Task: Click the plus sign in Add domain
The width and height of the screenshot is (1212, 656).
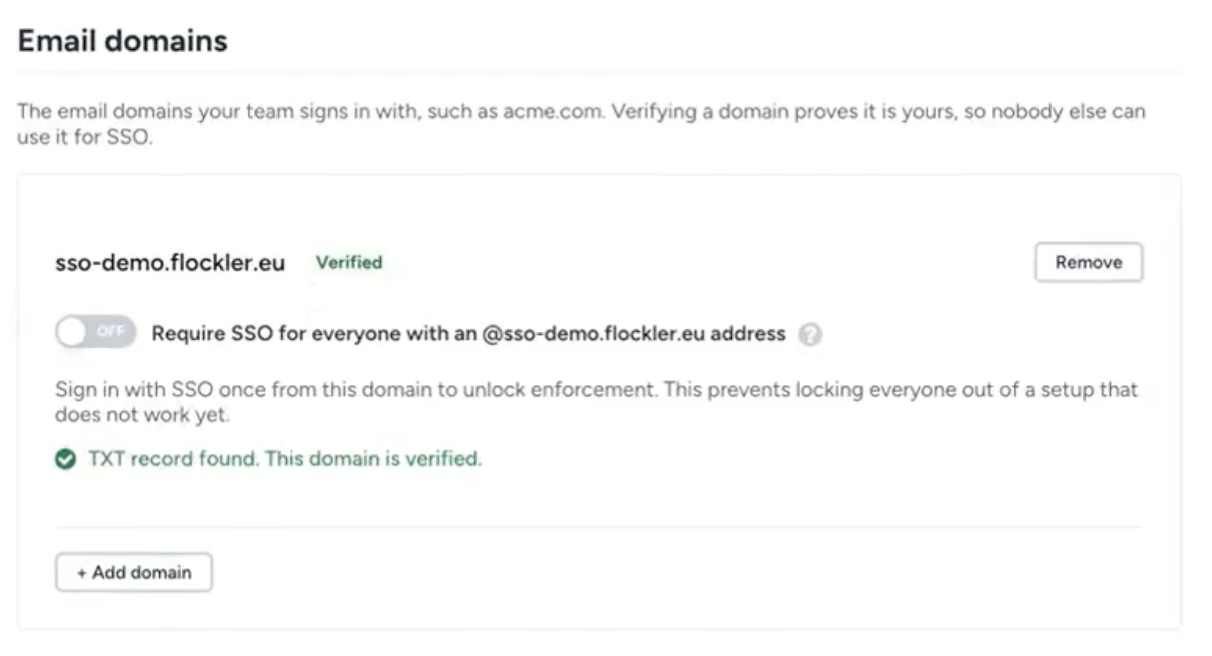Action: pyautogui.click(x=82, y=573)
